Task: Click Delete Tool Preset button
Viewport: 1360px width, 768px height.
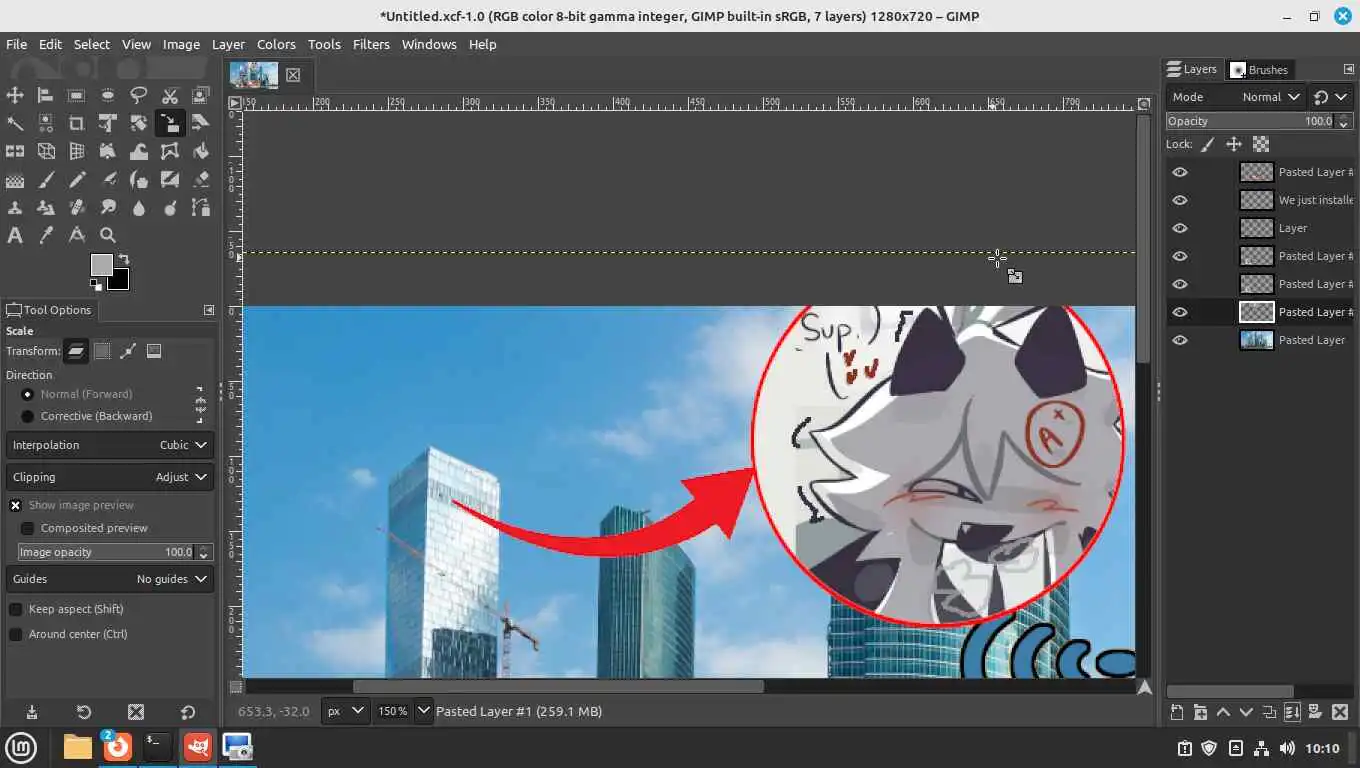Action: (x=136, y=712)
